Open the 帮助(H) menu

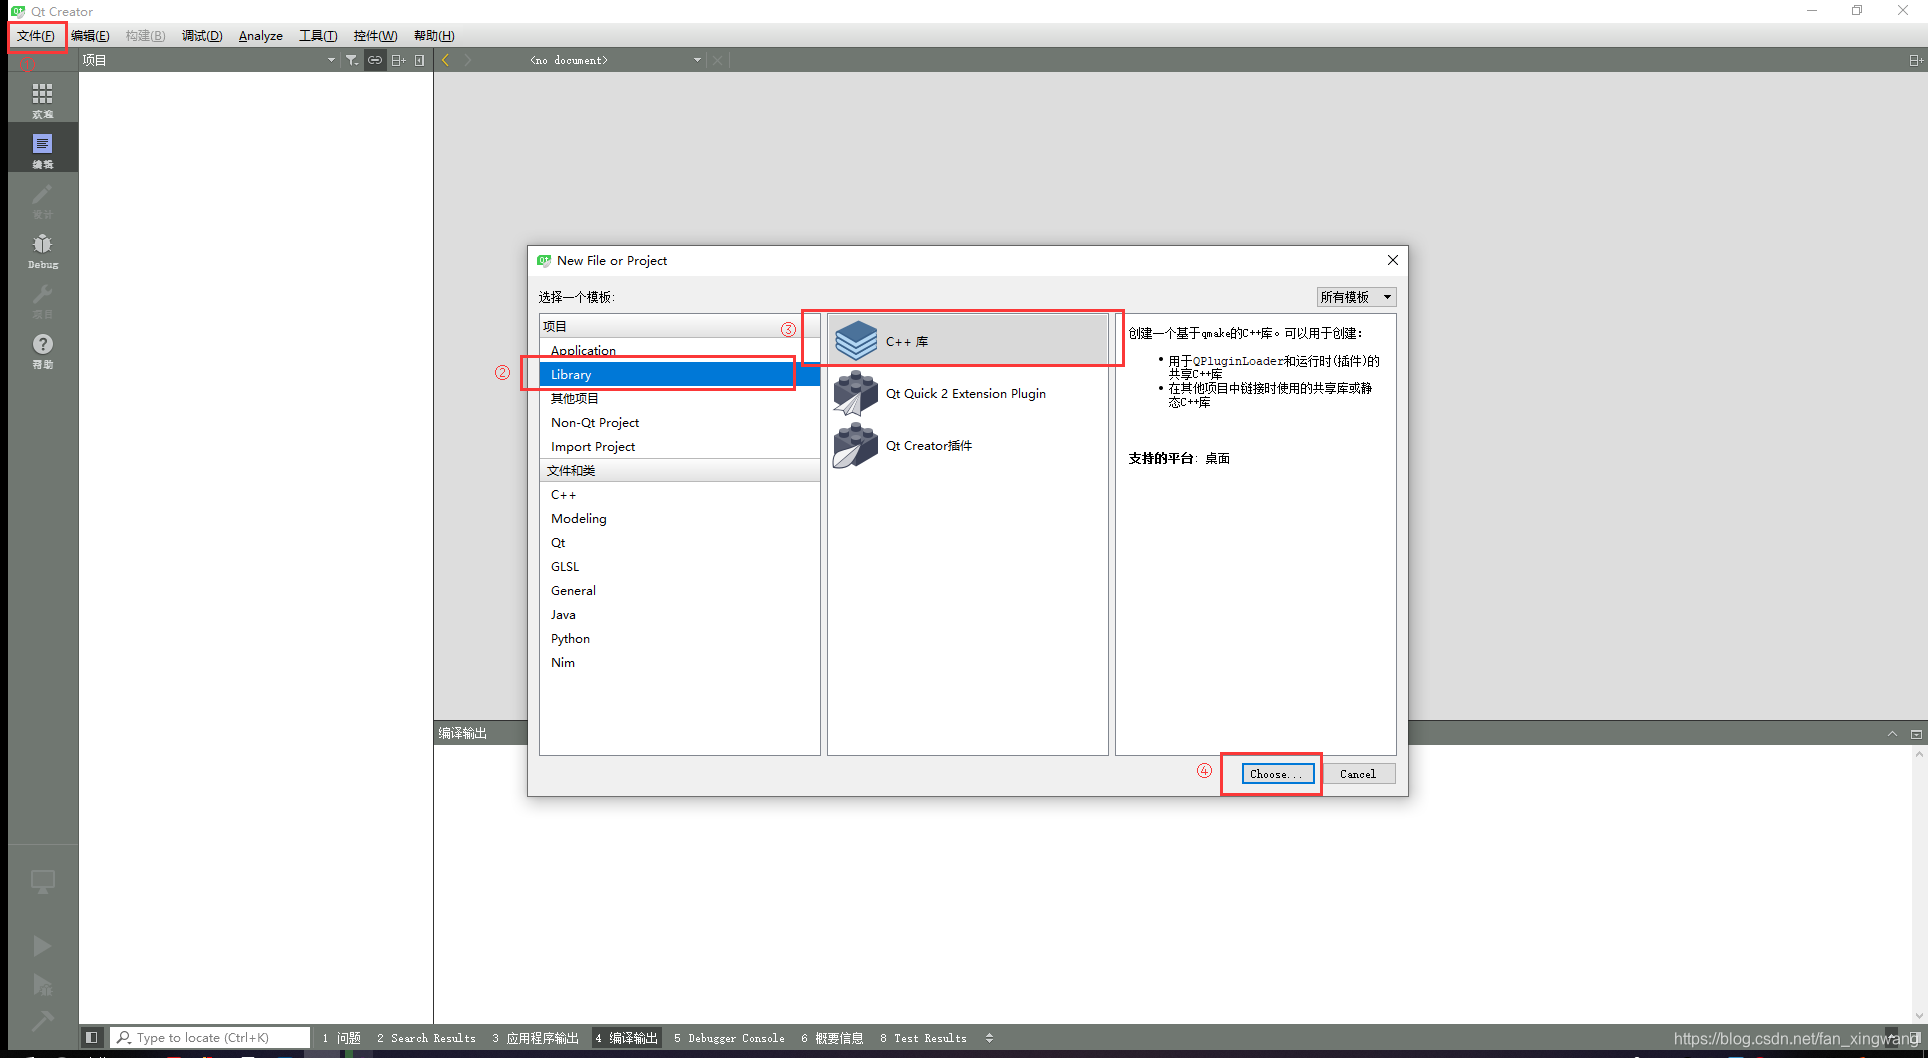[x=434, y=36]
